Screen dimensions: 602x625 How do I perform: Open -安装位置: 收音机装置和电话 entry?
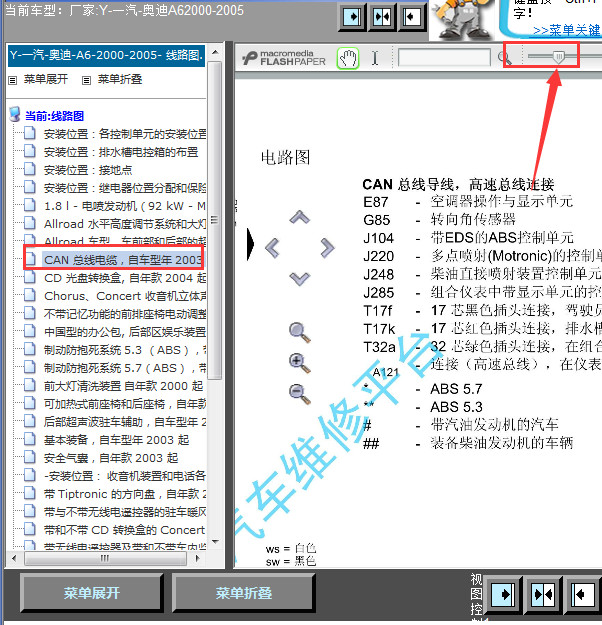point(125,476)
